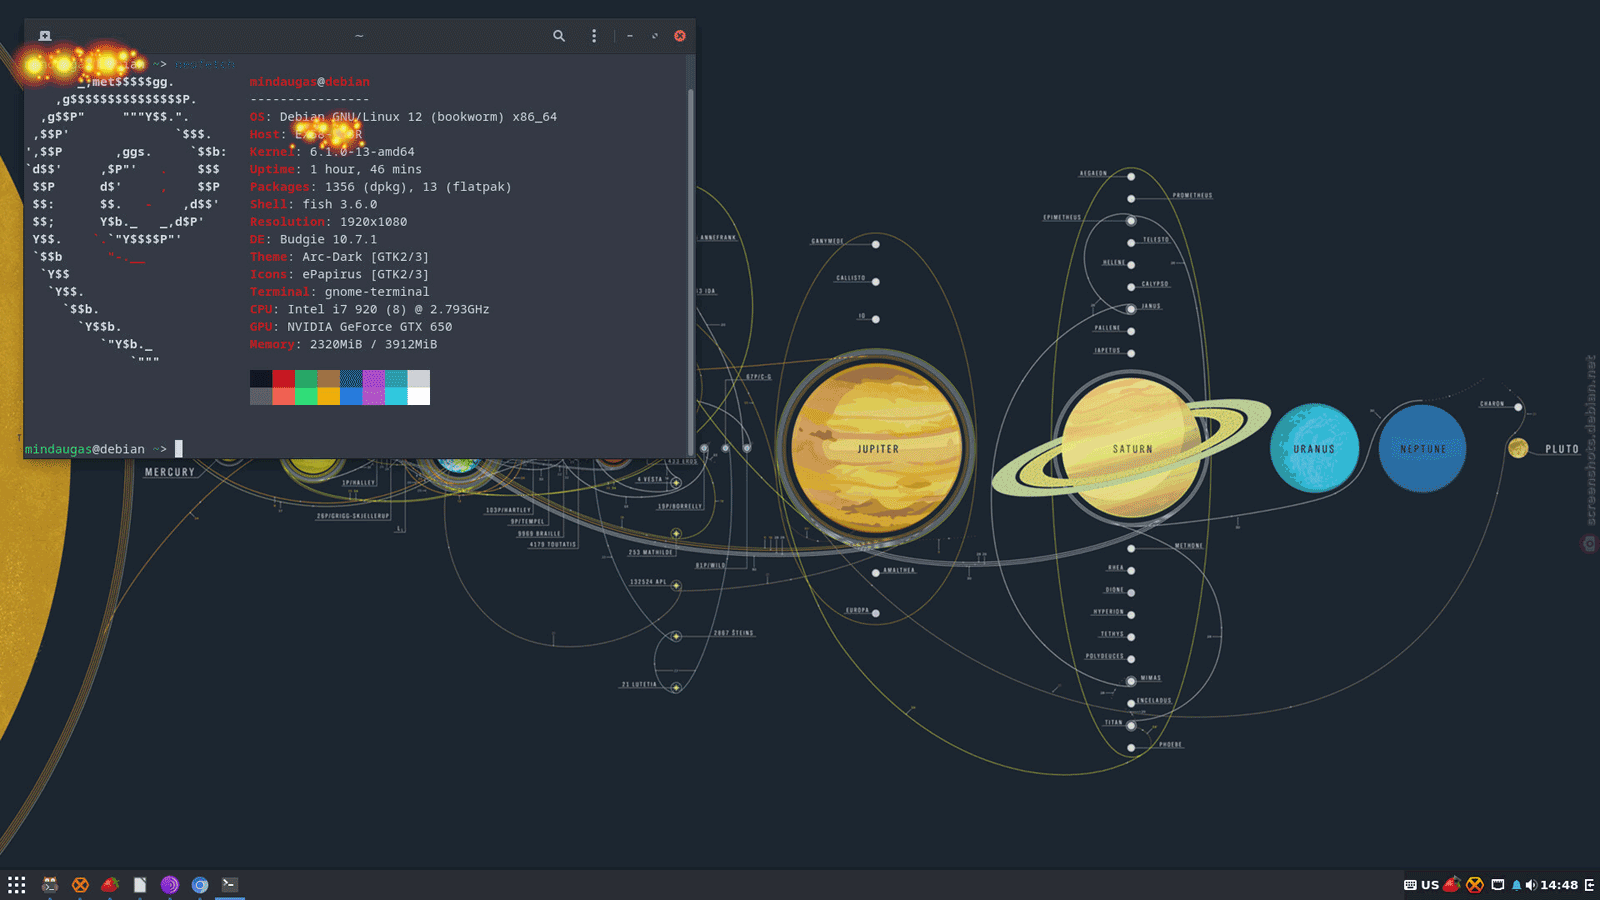The image size is (1600, 900).
Task: Click the purple color block in neofetch
Action: click(374, 378)
